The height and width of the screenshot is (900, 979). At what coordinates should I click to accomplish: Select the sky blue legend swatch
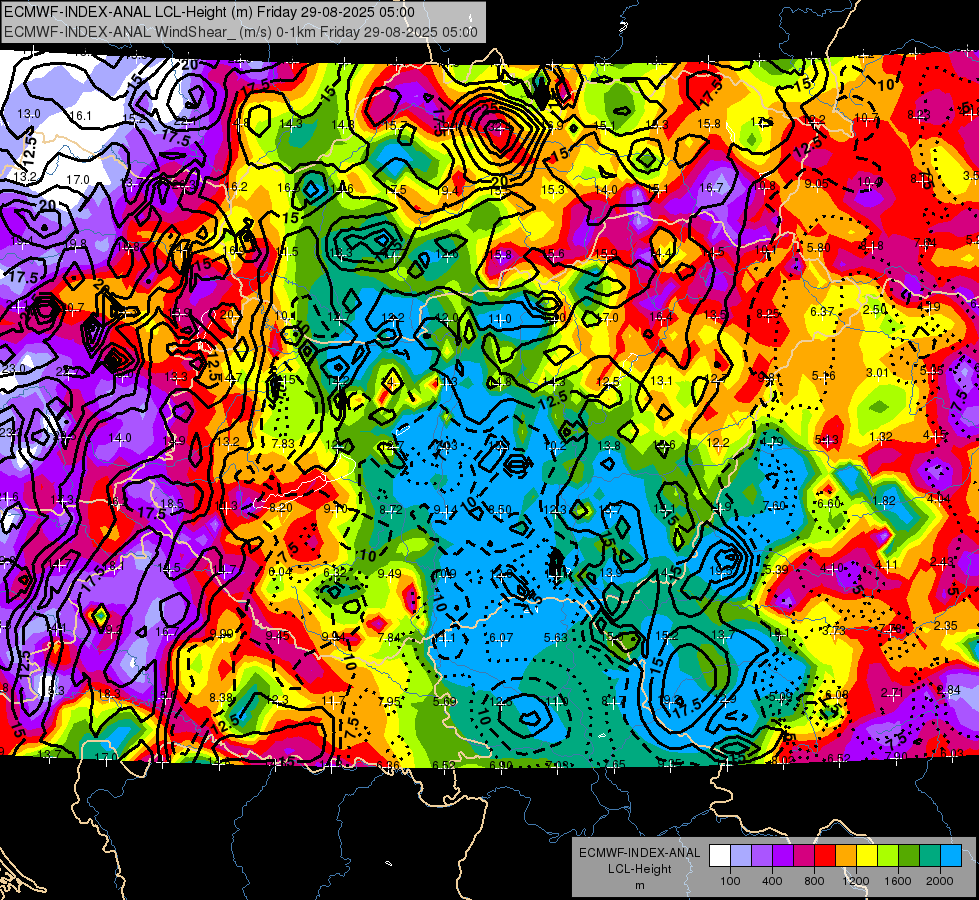(950, 856)
